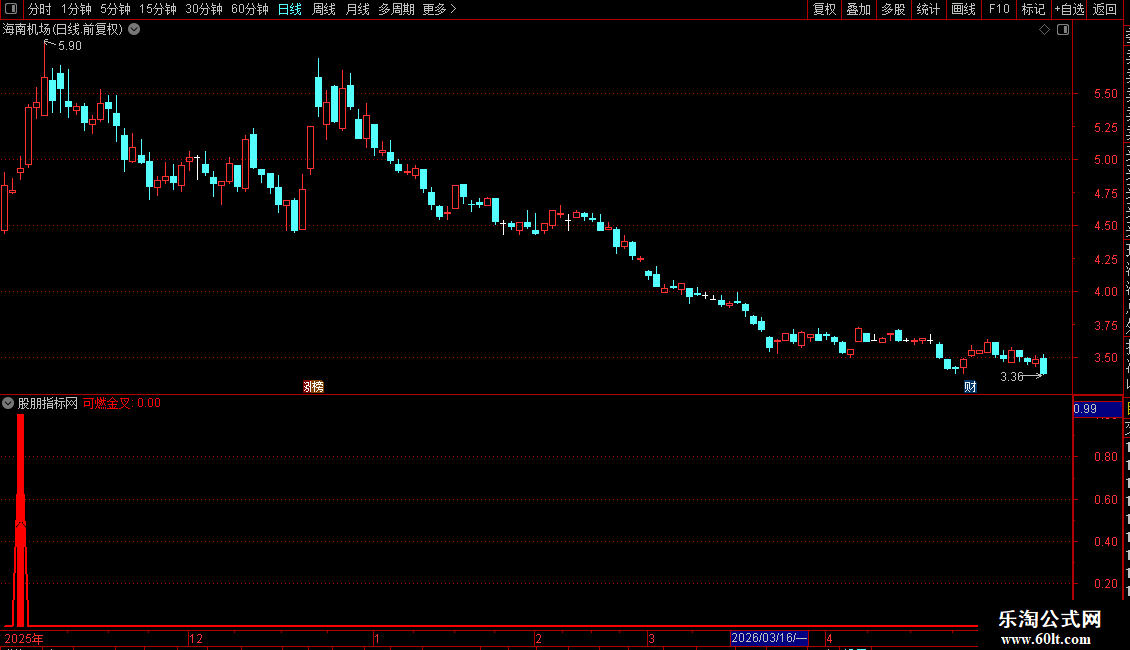Select the 15分钟 period tab

[x=158, y=9]
